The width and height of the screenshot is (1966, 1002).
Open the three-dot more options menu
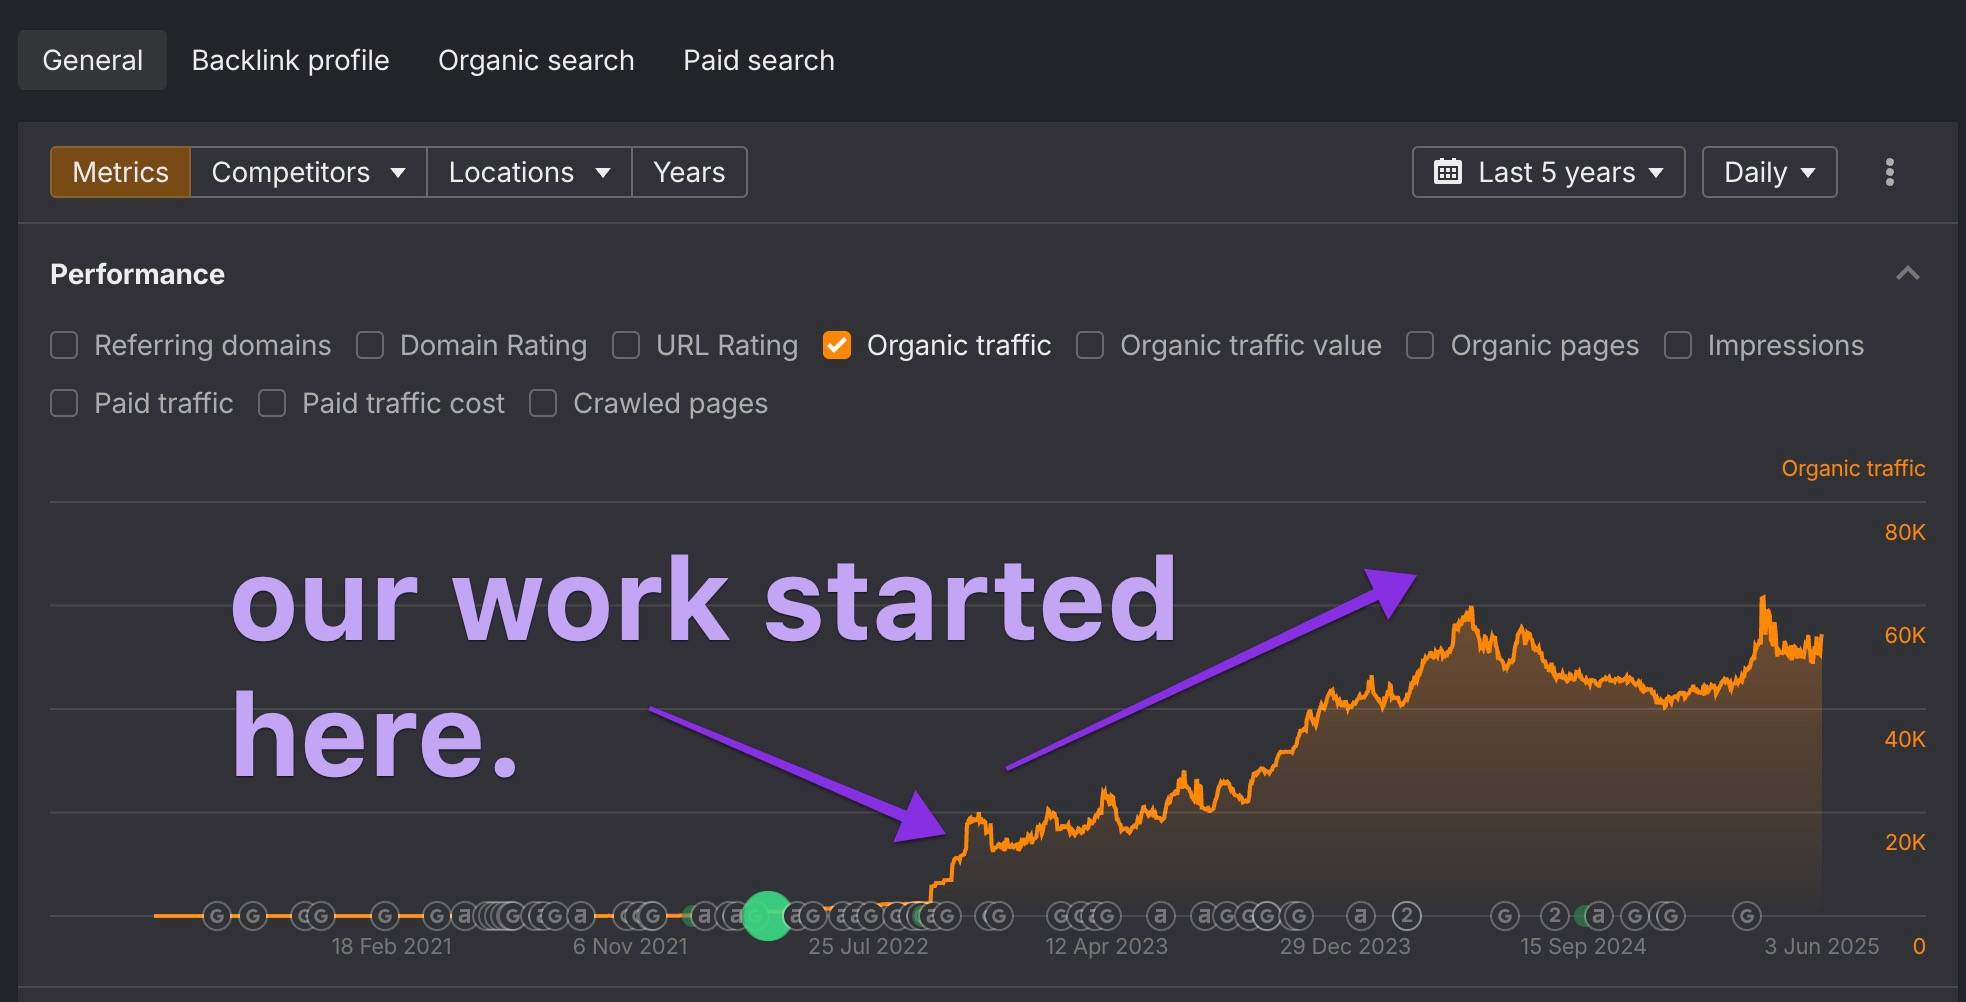click(x=1889, y=172)
